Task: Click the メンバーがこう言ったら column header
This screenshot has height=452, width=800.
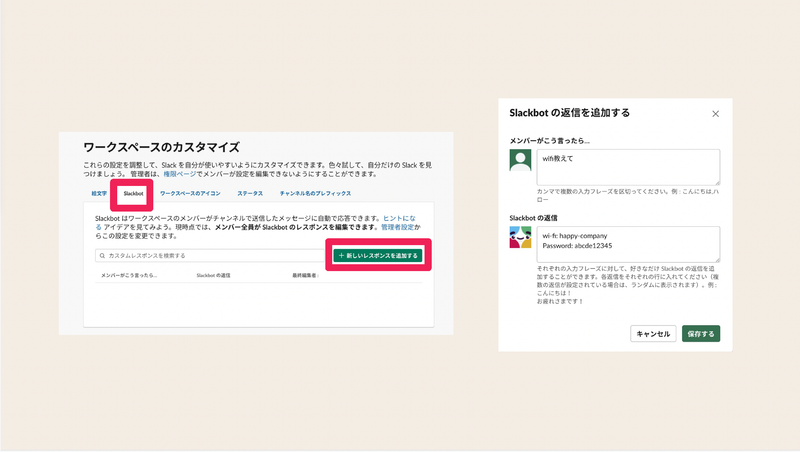Action: 129,275
